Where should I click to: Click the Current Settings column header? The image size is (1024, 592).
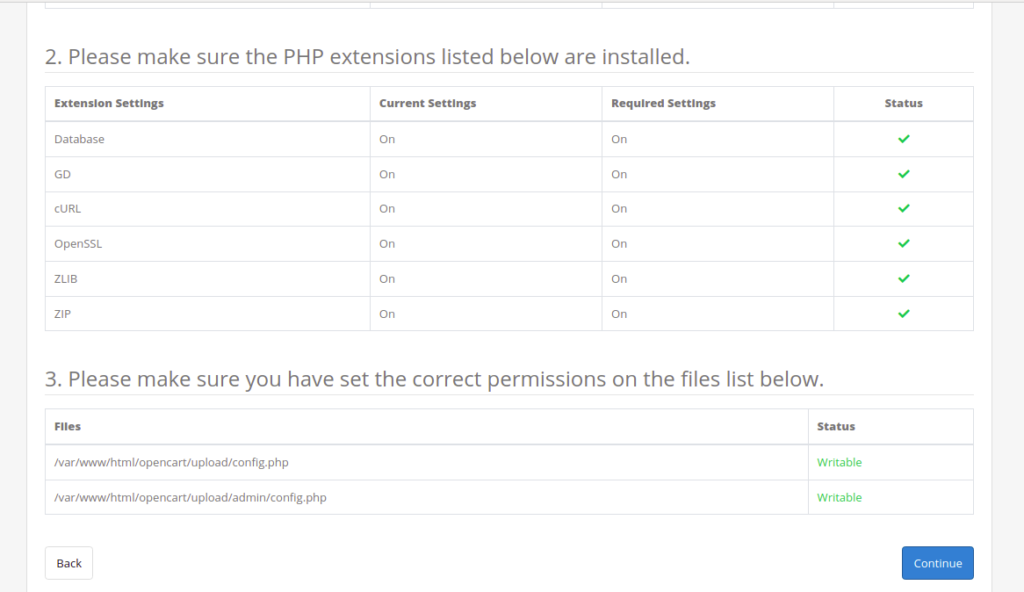click(428, 103)
